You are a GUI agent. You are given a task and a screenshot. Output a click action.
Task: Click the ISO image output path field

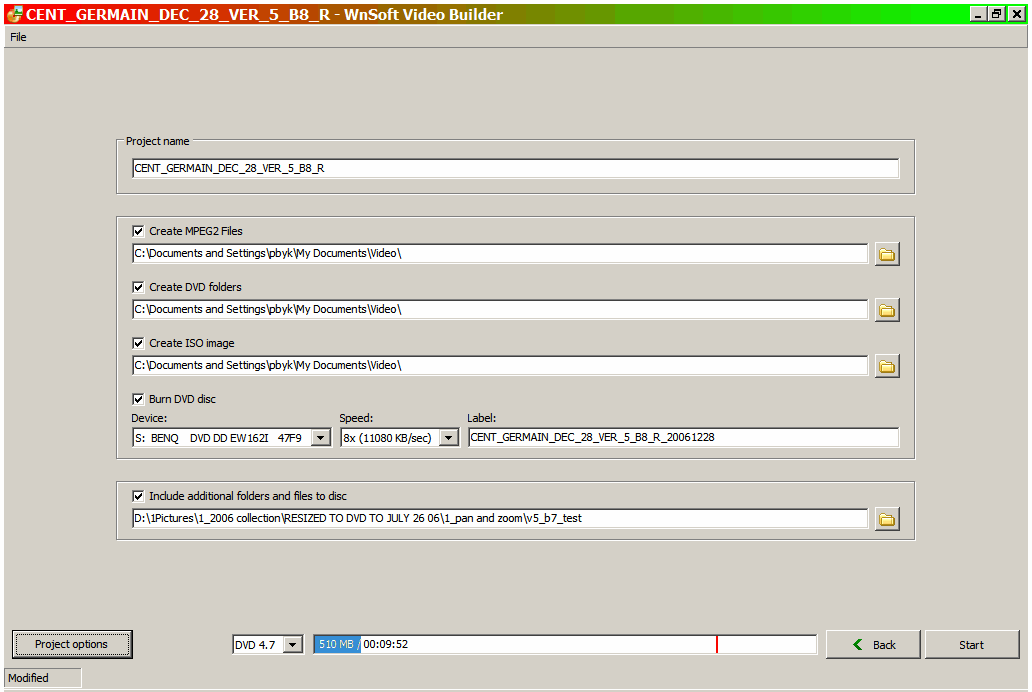coord(500,365)
